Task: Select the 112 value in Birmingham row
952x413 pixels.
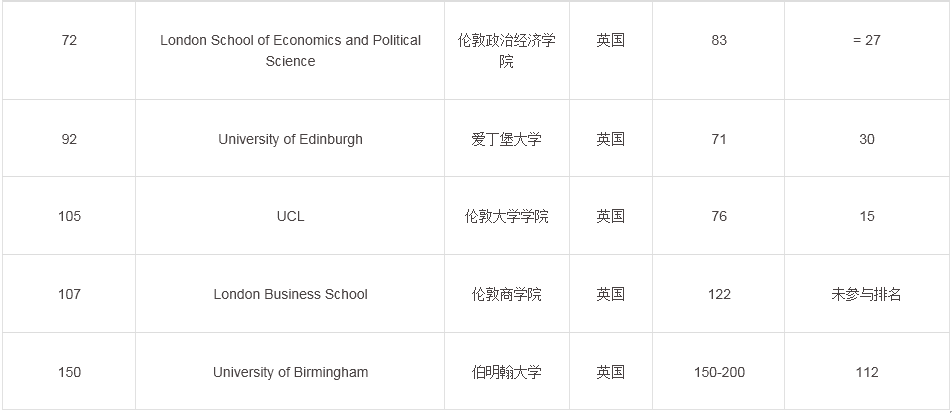Action: 866,373
